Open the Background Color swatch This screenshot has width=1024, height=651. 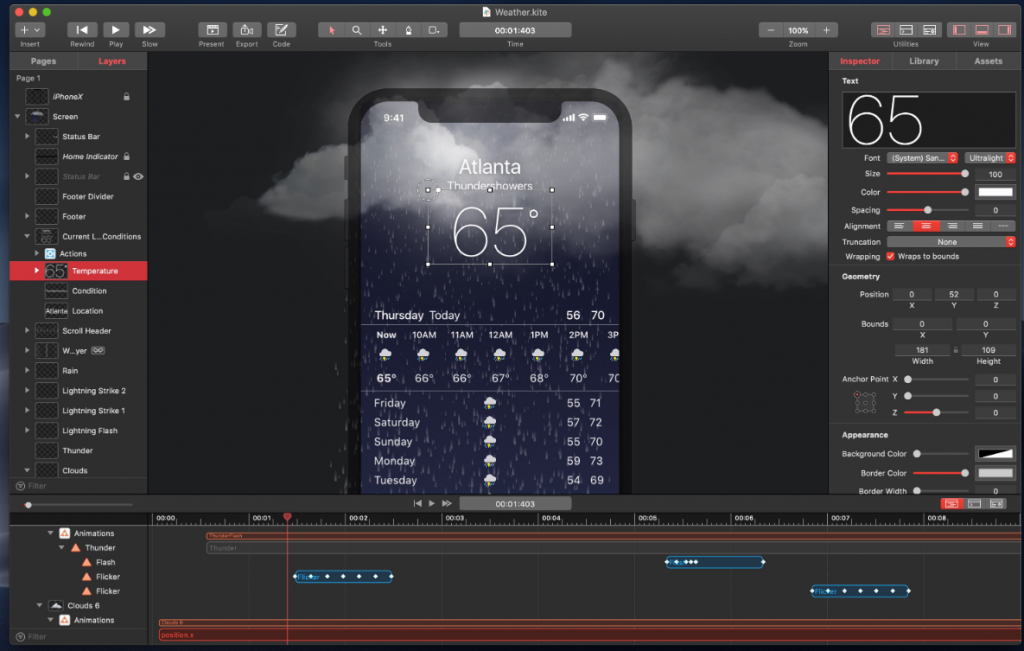pyautogui.click(x=995, y=454)
